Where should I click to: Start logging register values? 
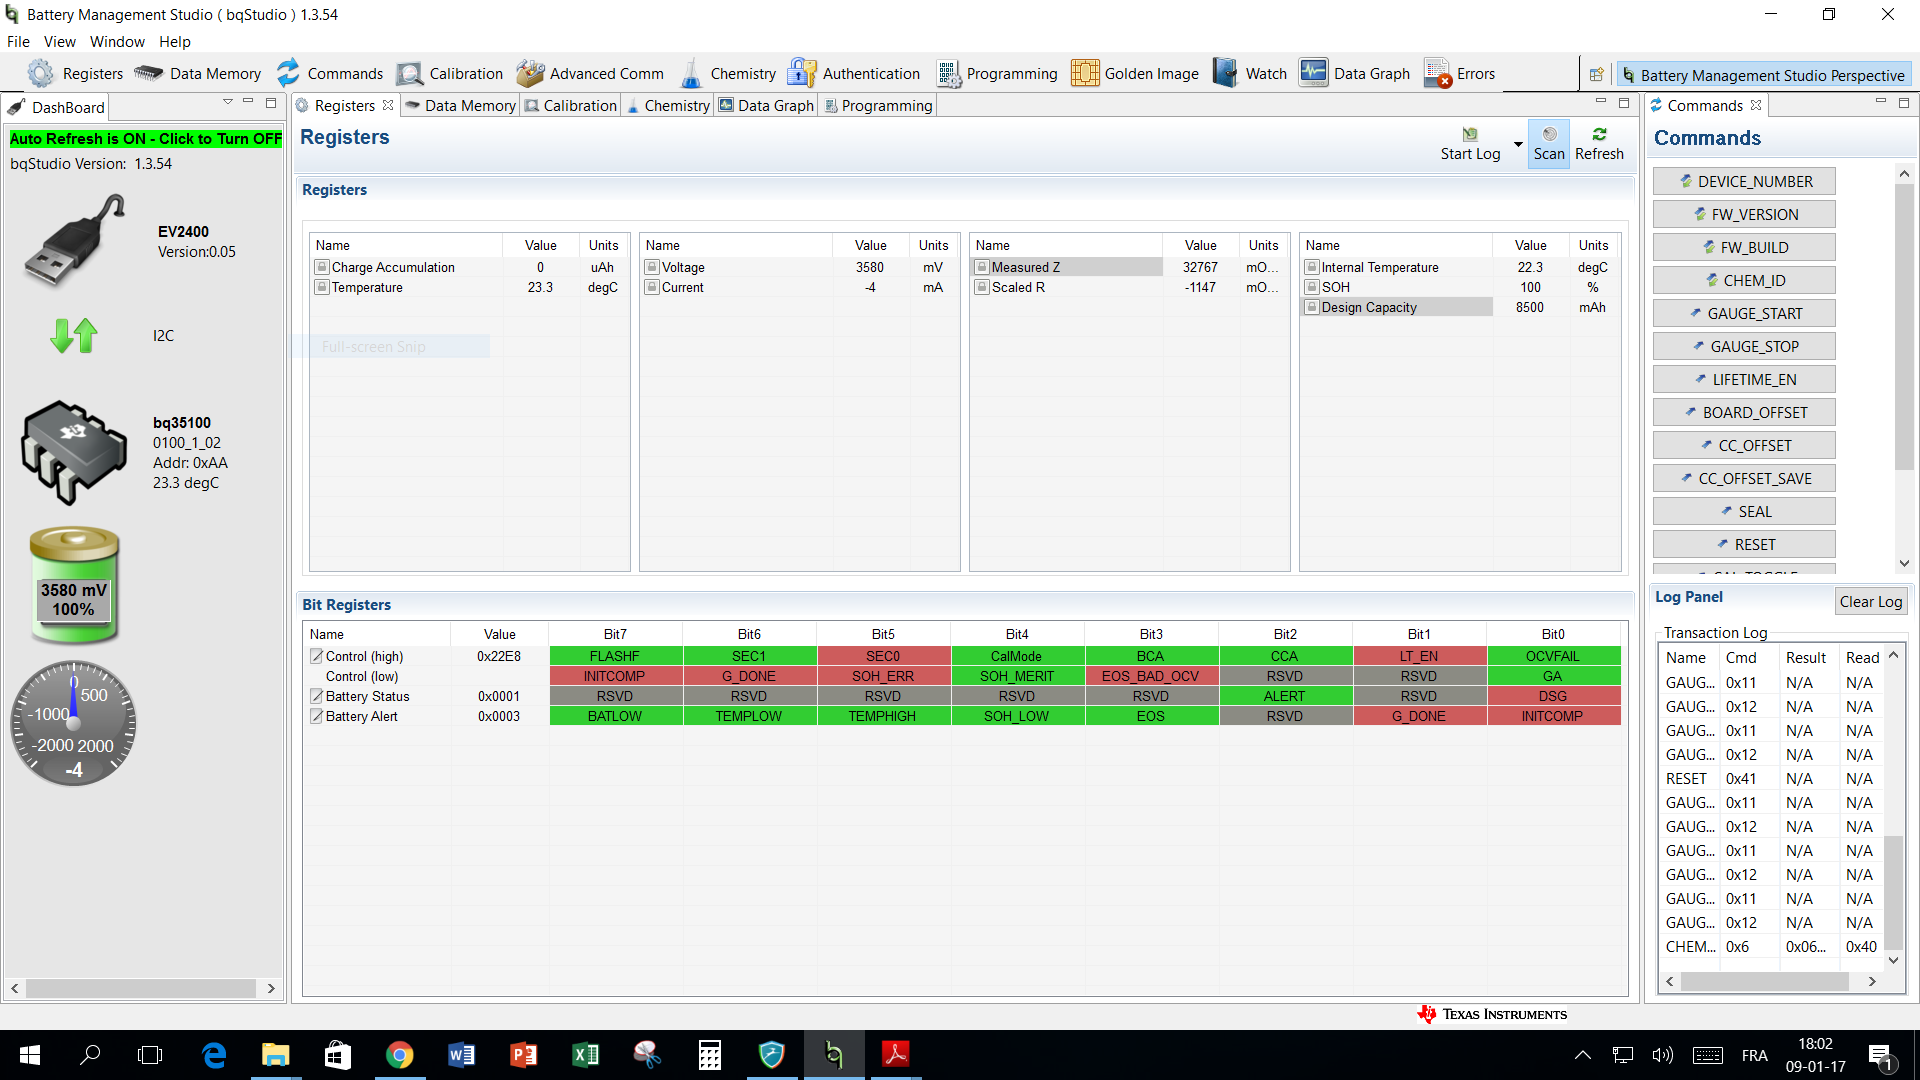1470,144
